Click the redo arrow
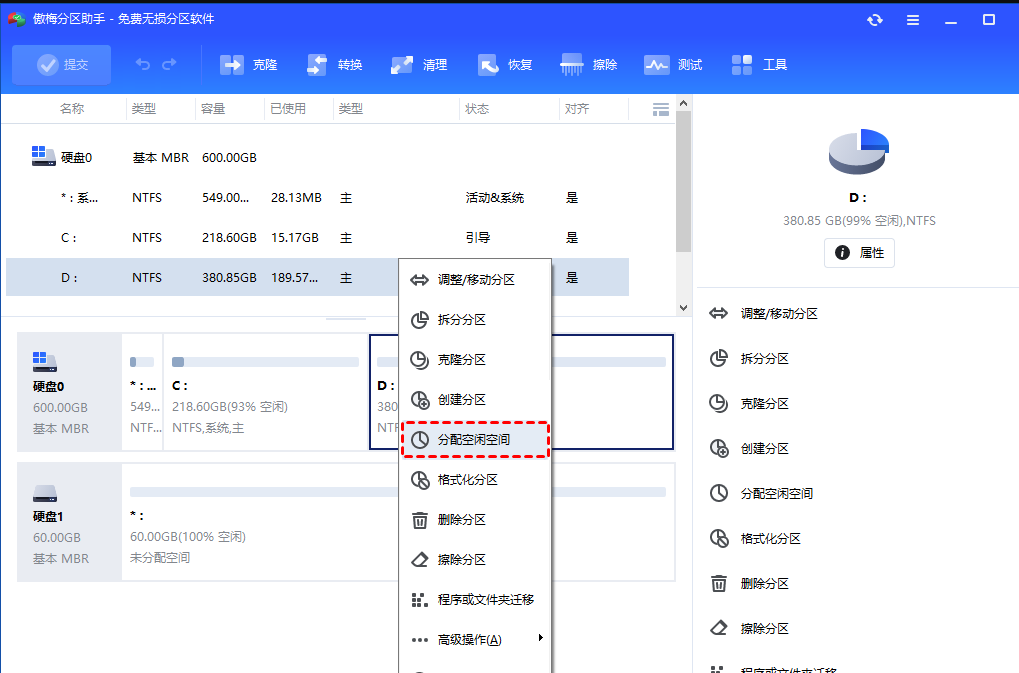This screenshot has height=673, width=1019. [170, 63]
